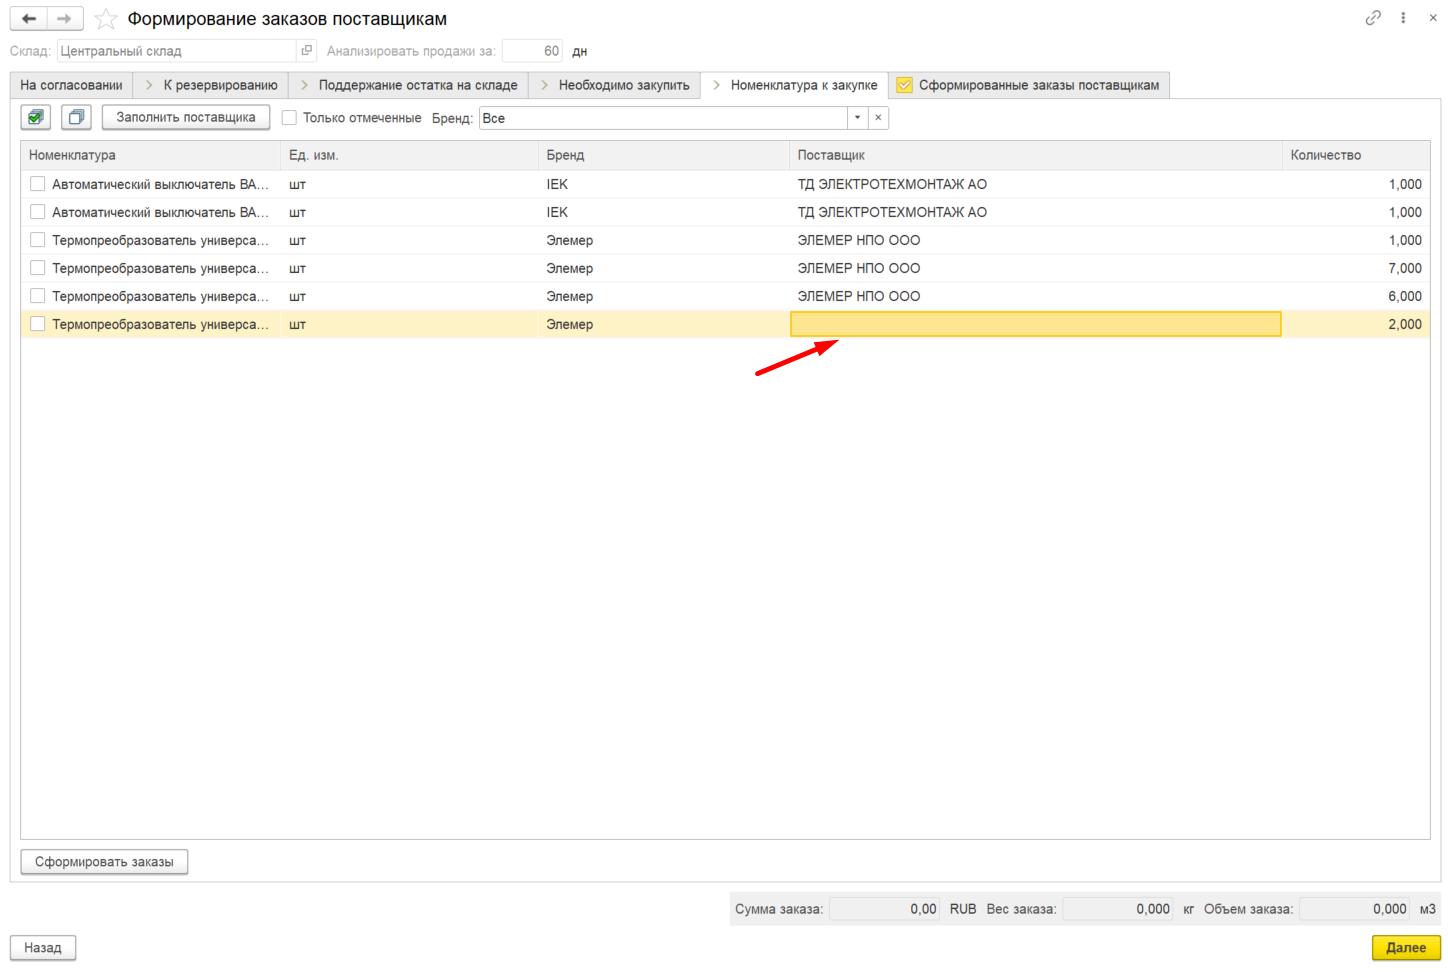The image size is (1448, 972).
Task: Open the К резервированию tab
Action: [x=211, y=85]
